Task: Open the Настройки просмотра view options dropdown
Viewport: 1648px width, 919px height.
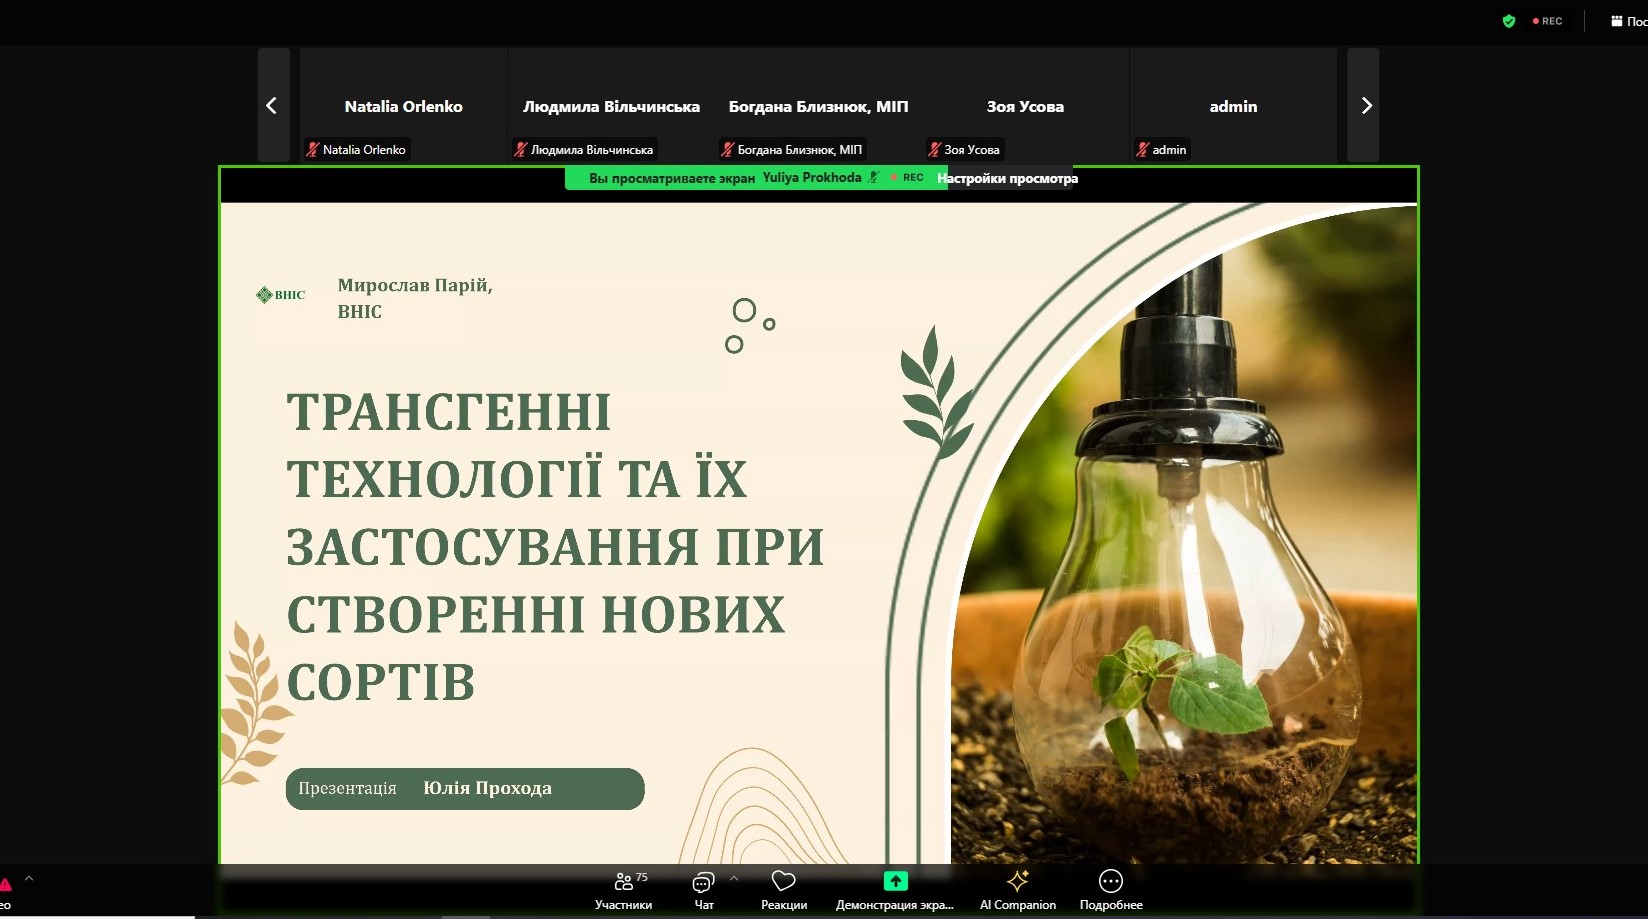Action: tap(1007, 178)
